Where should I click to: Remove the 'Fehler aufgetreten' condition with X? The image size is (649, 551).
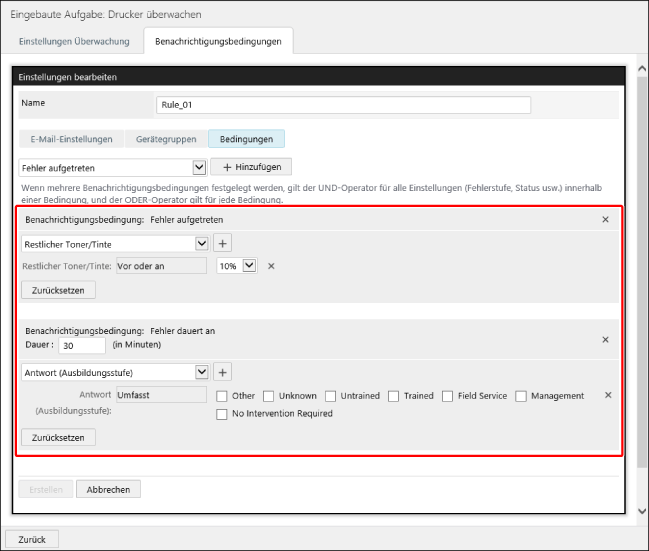(x=605, y=219)
